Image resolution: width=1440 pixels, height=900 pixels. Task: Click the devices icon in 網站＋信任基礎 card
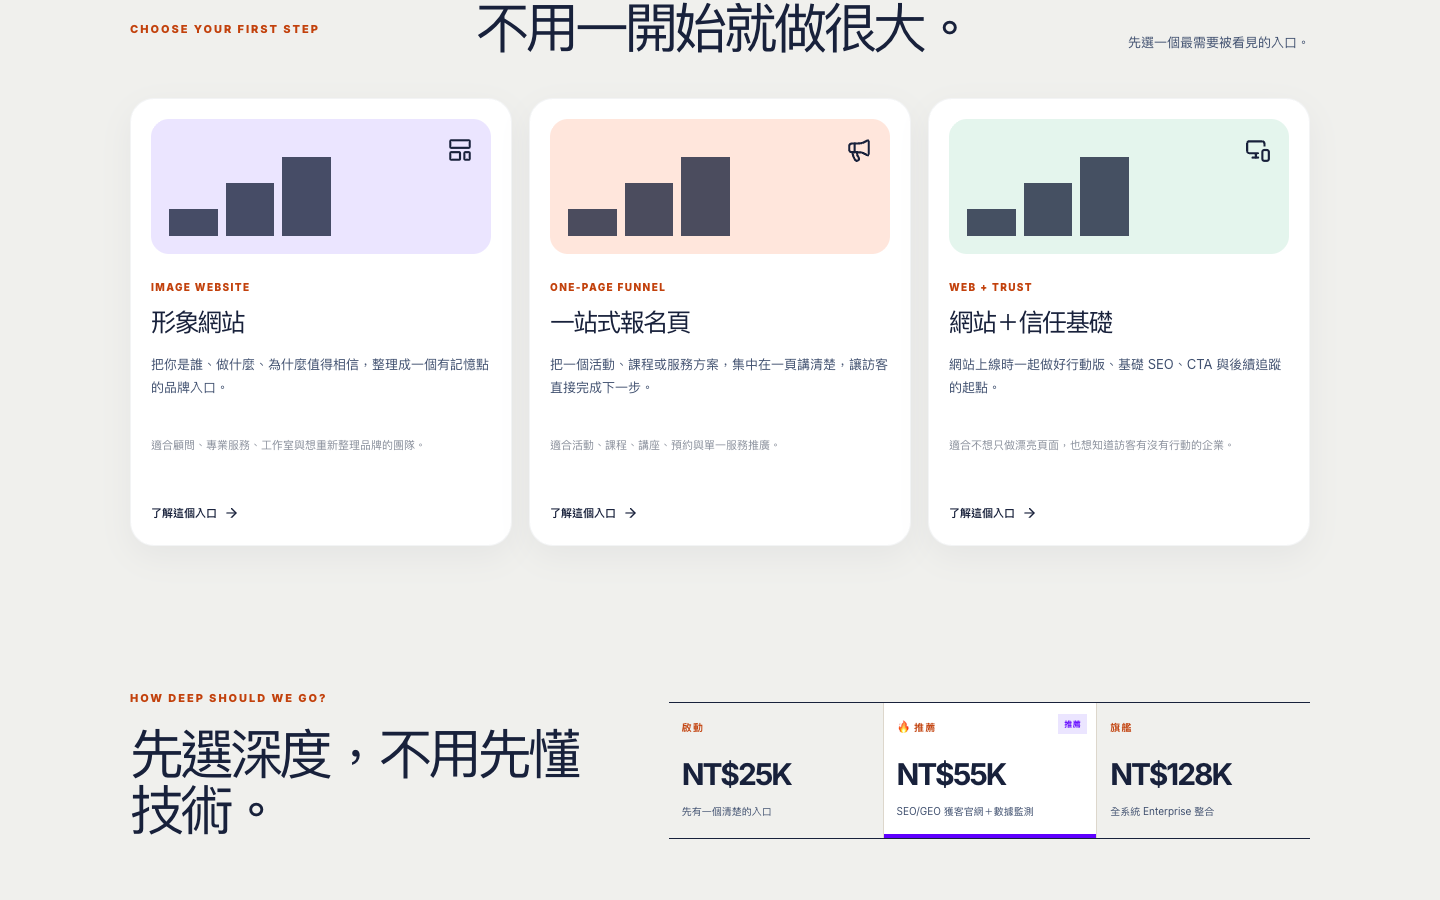[x=1258, y=150]
